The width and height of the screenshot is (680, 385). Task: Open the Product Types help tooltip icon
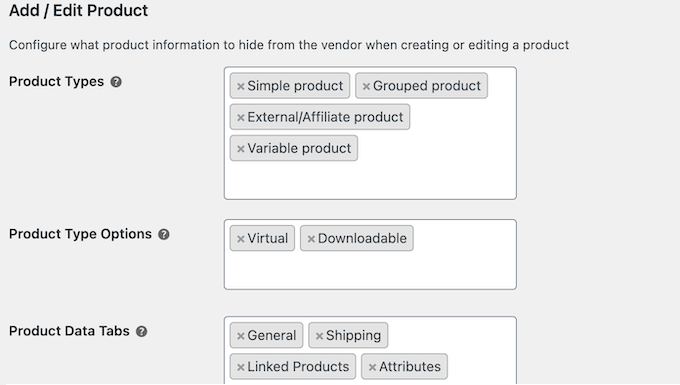(x=116, y=82)
